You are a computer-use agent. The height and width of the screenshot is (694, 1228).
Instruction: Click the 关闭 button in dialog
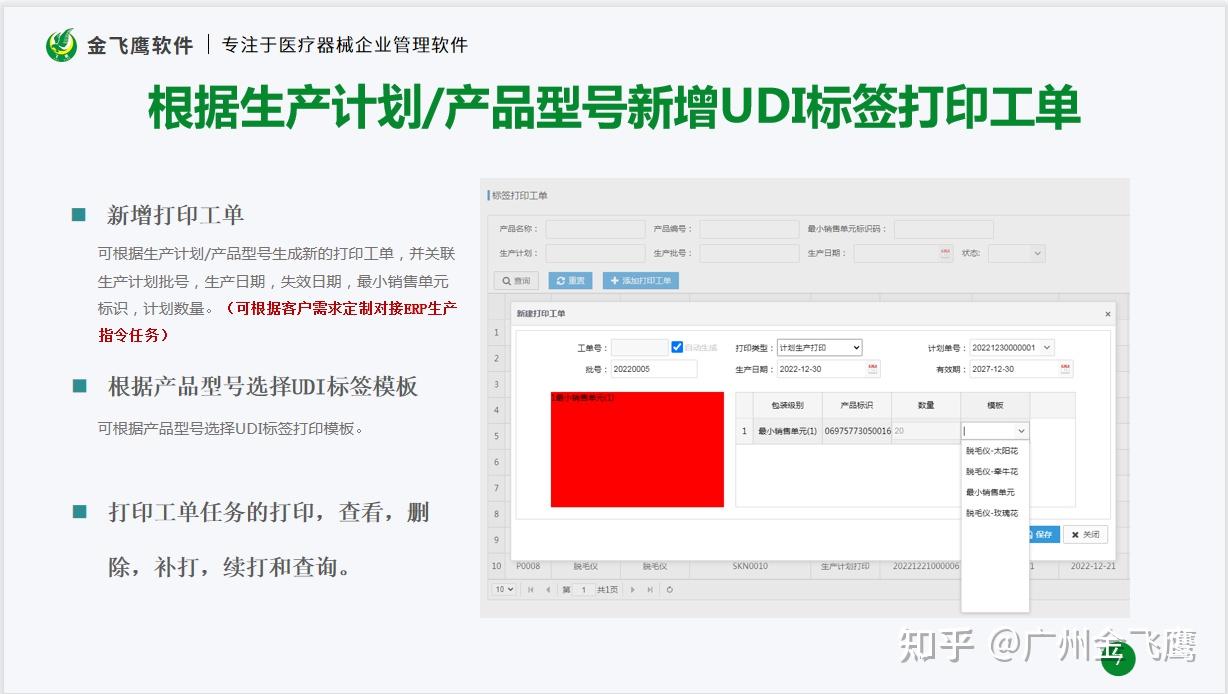1085,534
